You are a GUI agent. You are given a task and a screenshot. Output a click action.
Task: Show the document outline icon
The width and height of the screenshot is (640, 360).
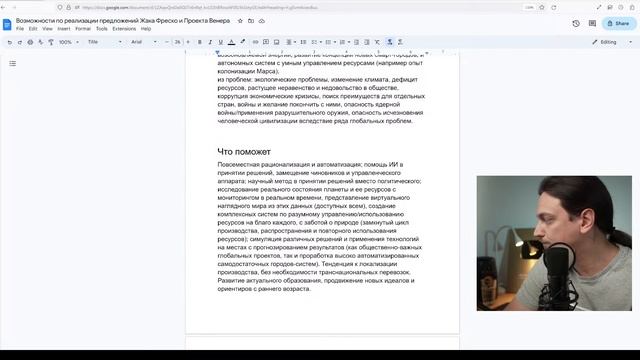[13, 64]
